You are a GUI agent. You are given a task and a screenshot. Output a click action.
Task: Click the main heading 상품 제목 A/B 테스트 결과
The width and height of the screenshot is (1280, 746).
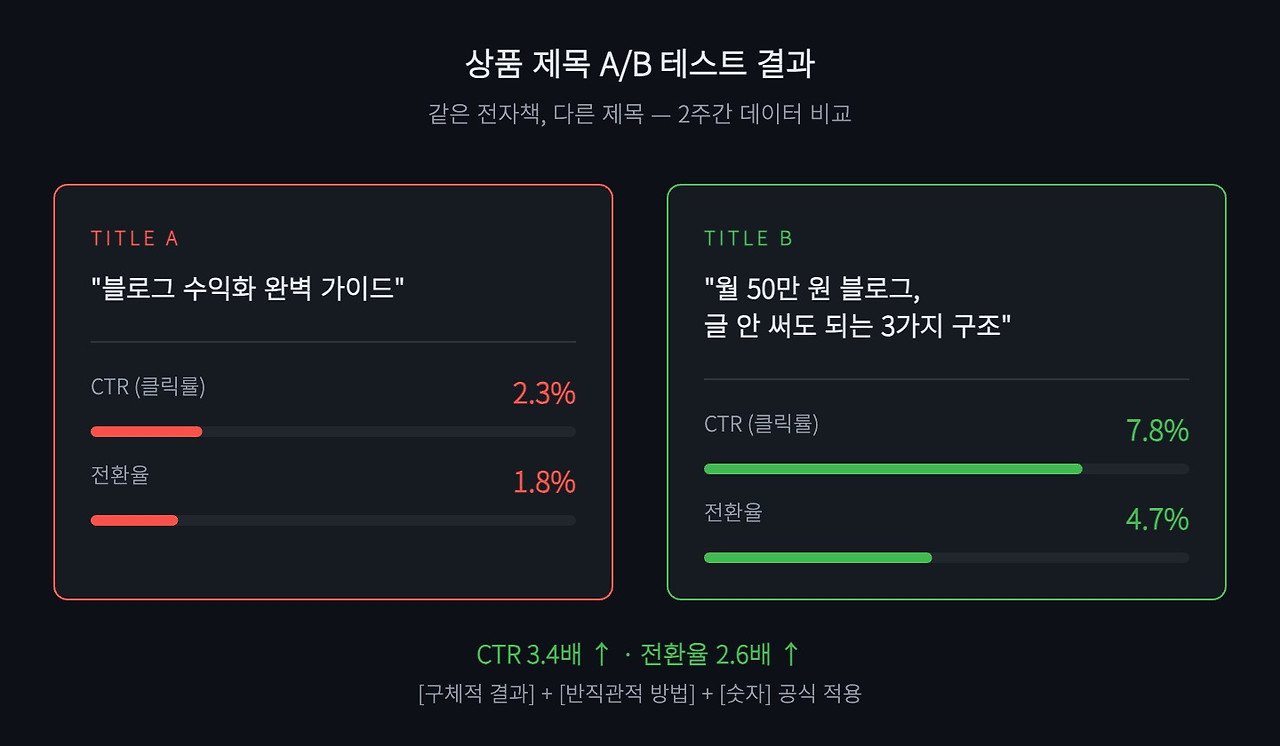point(640,64)
